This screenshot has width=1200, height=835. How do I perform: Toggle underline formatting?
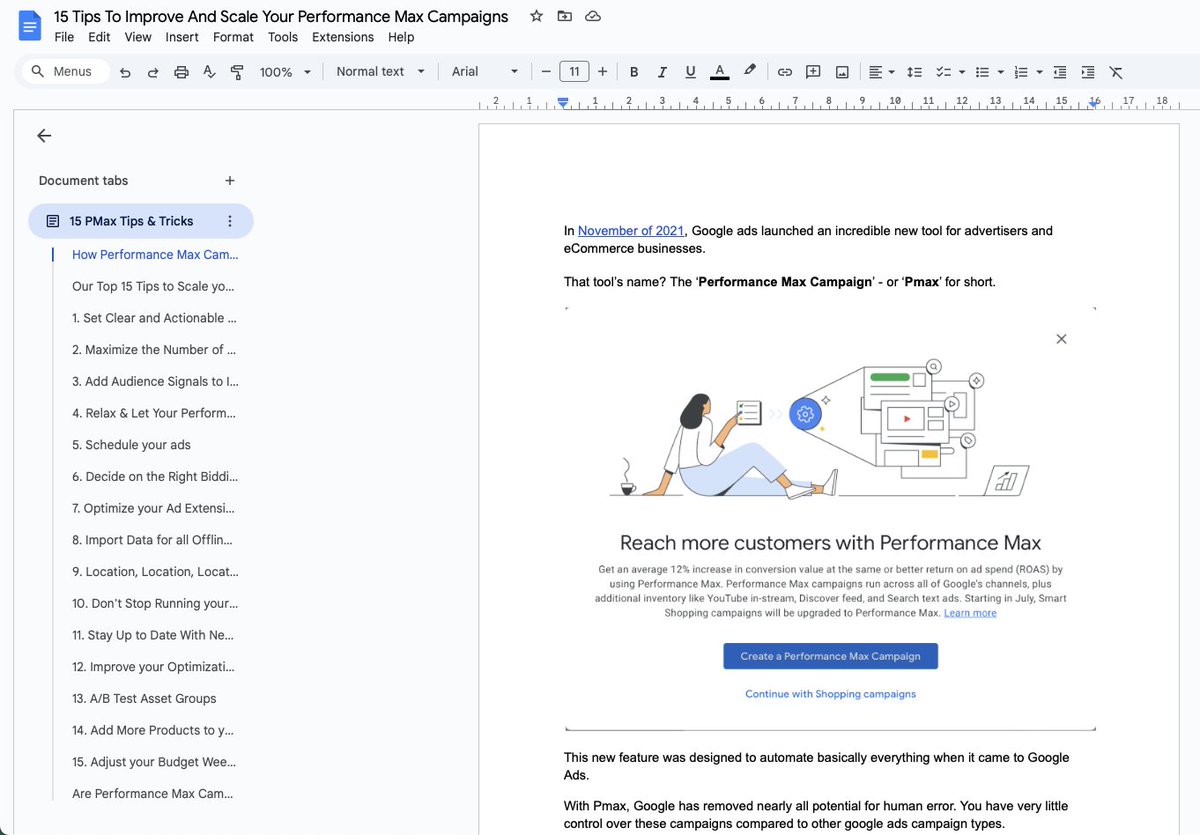(690, 72)
